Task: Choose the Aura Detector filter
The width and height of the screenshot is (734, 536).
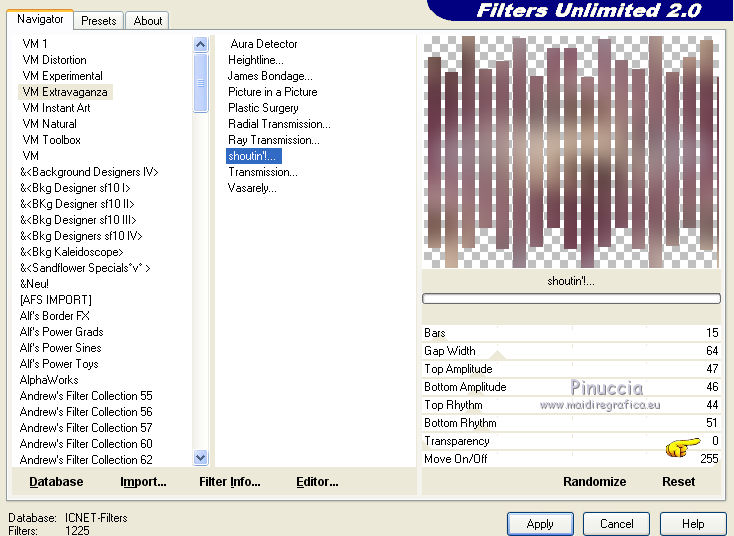Action: point(264,44)
